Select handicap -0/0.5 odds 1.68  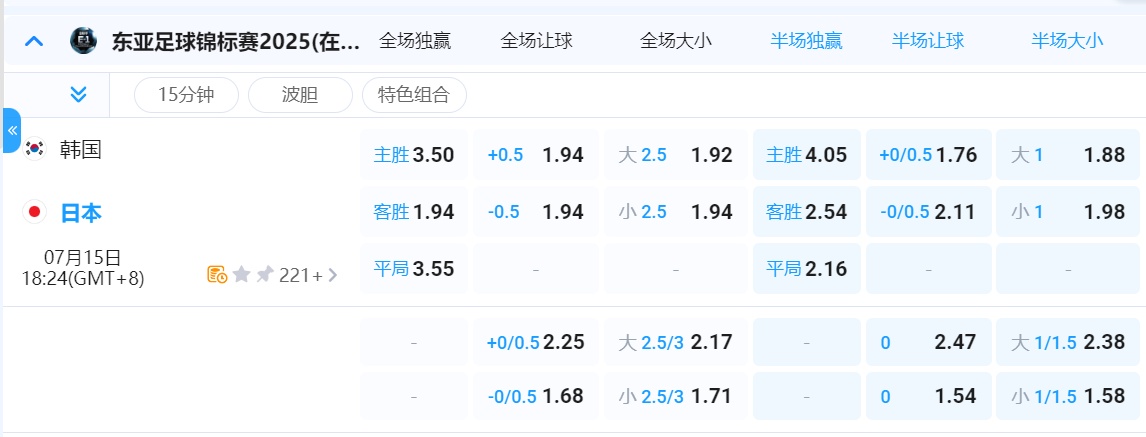pyautogui.click(x=535, y=396)
